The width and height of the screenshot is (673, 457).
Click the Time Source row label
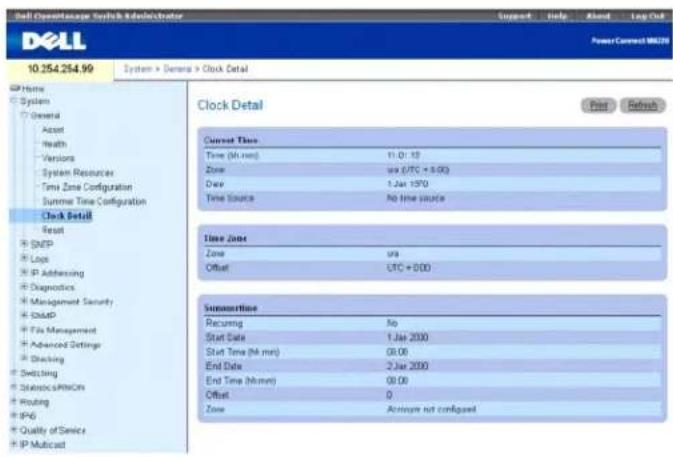click(x=230, y=198)
